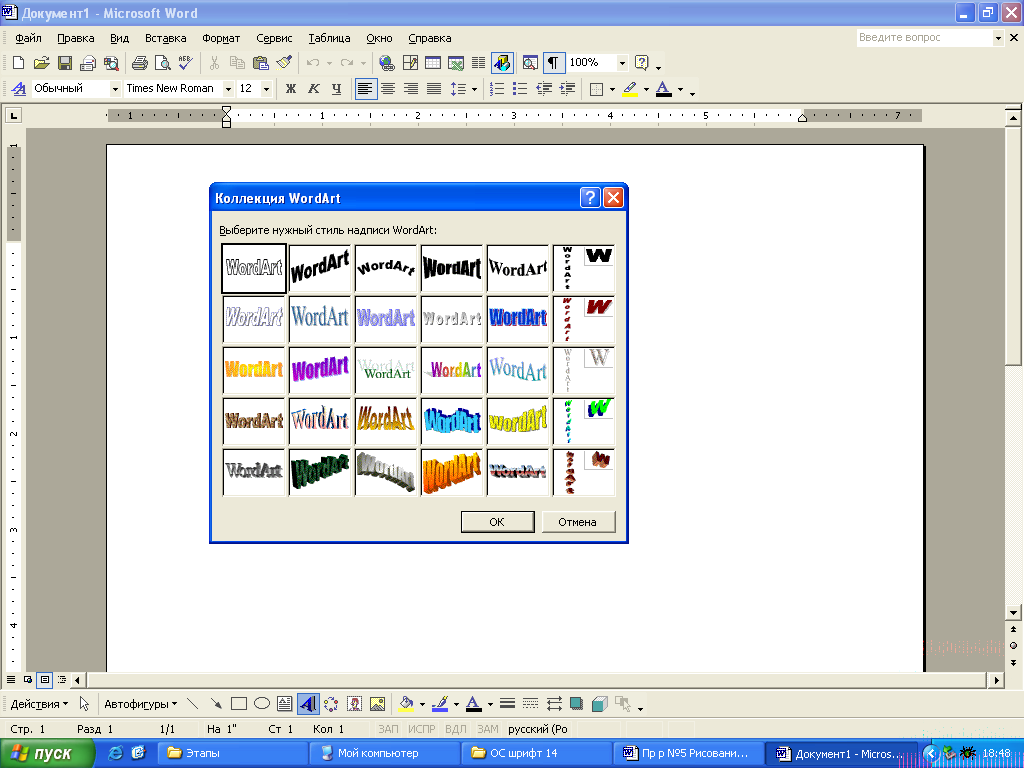1024x768 pixels.
Task: Insert picture from file icon
Action: point(377,703)
